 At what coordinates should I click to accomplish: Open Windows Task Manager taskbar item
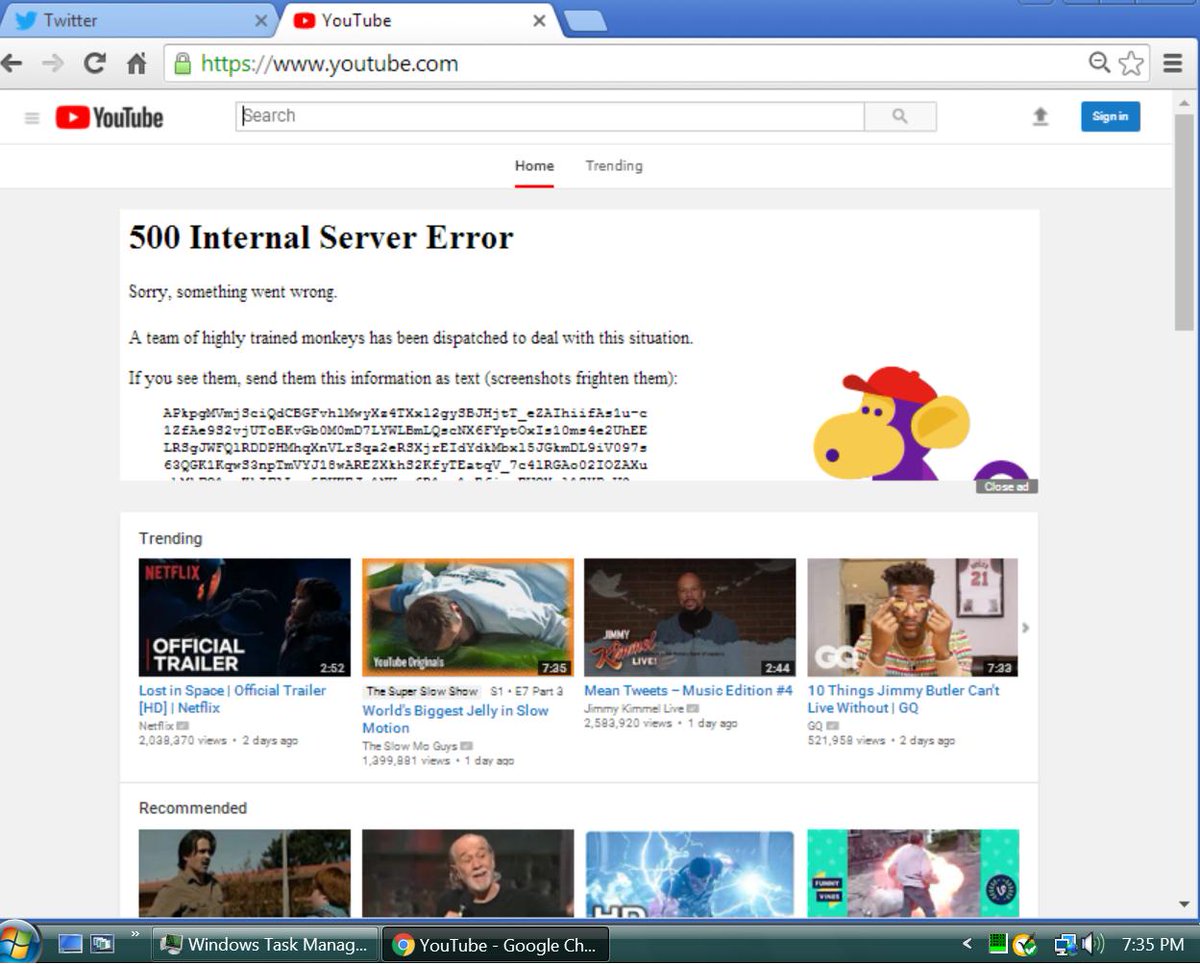point(266,944)
